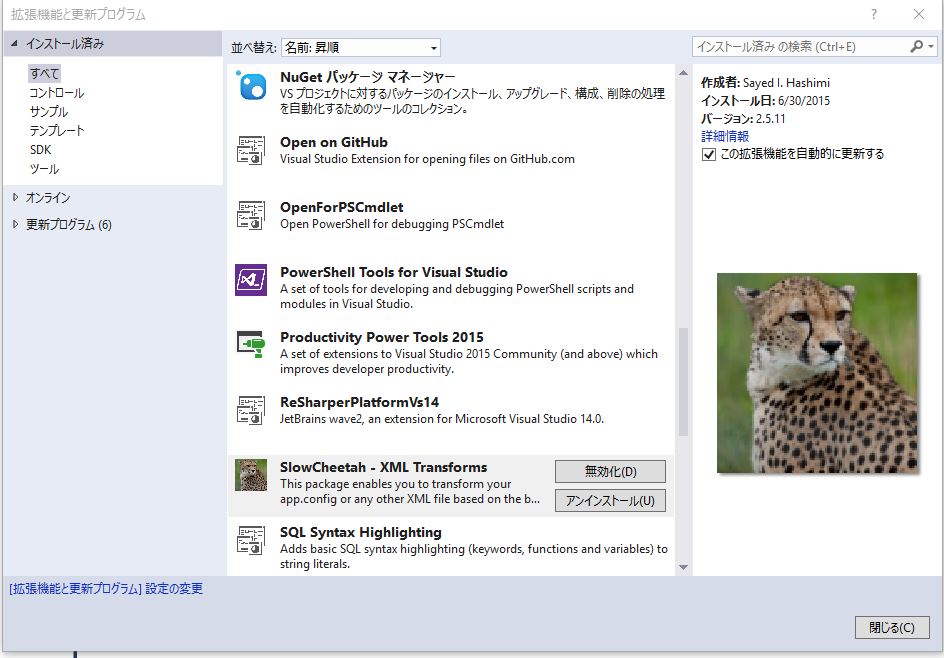Toggle automatic update checkbox for this extension

point(709,155)
